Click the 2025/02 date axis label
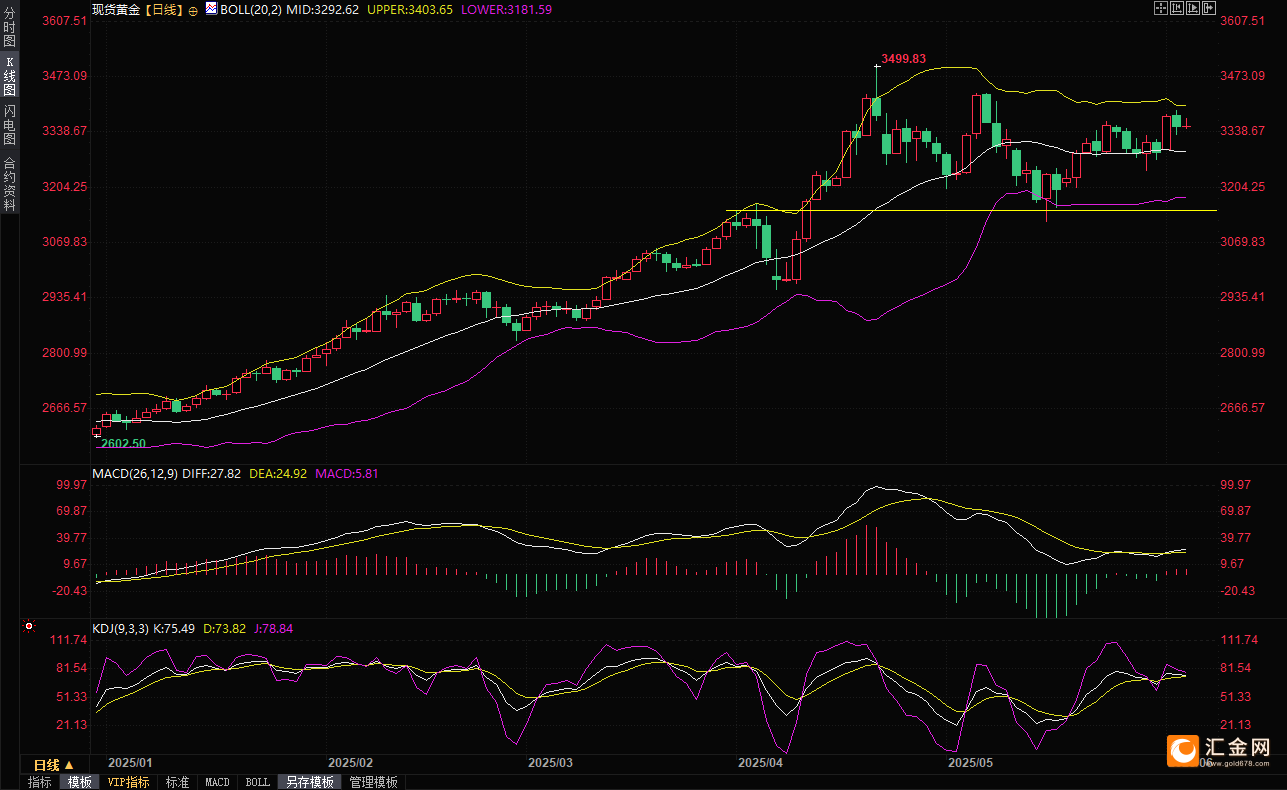Image resolution: width=1287 pixels, height=790 pixels. (350, 762)
